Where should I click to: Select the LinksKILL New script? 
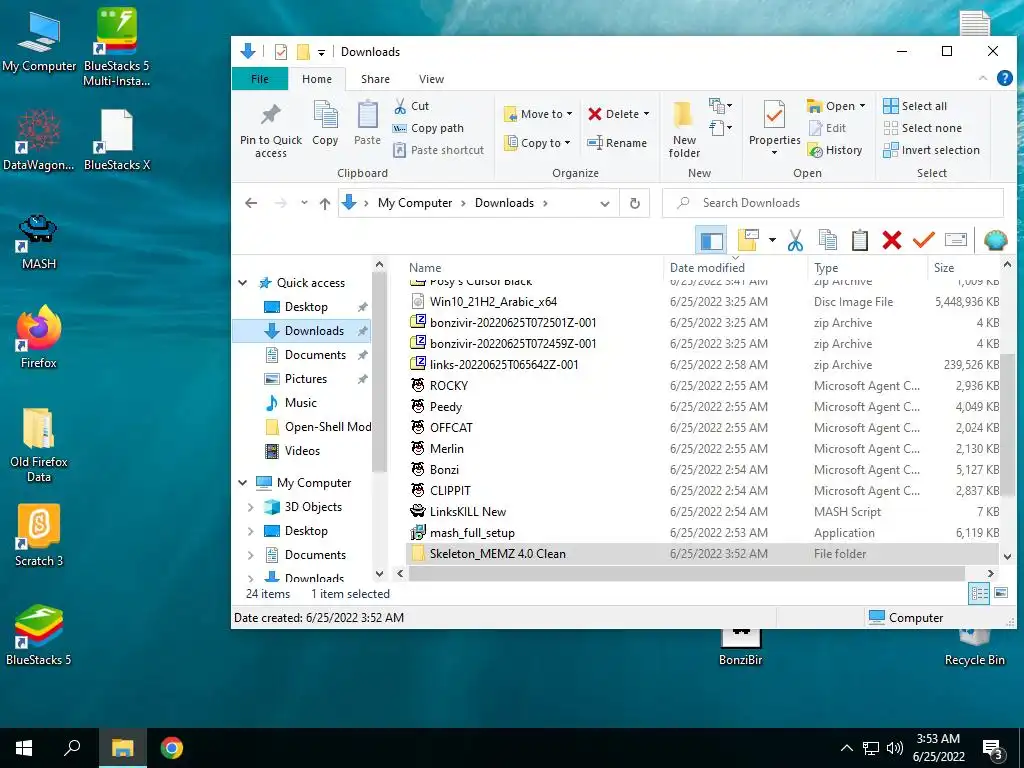468,511
